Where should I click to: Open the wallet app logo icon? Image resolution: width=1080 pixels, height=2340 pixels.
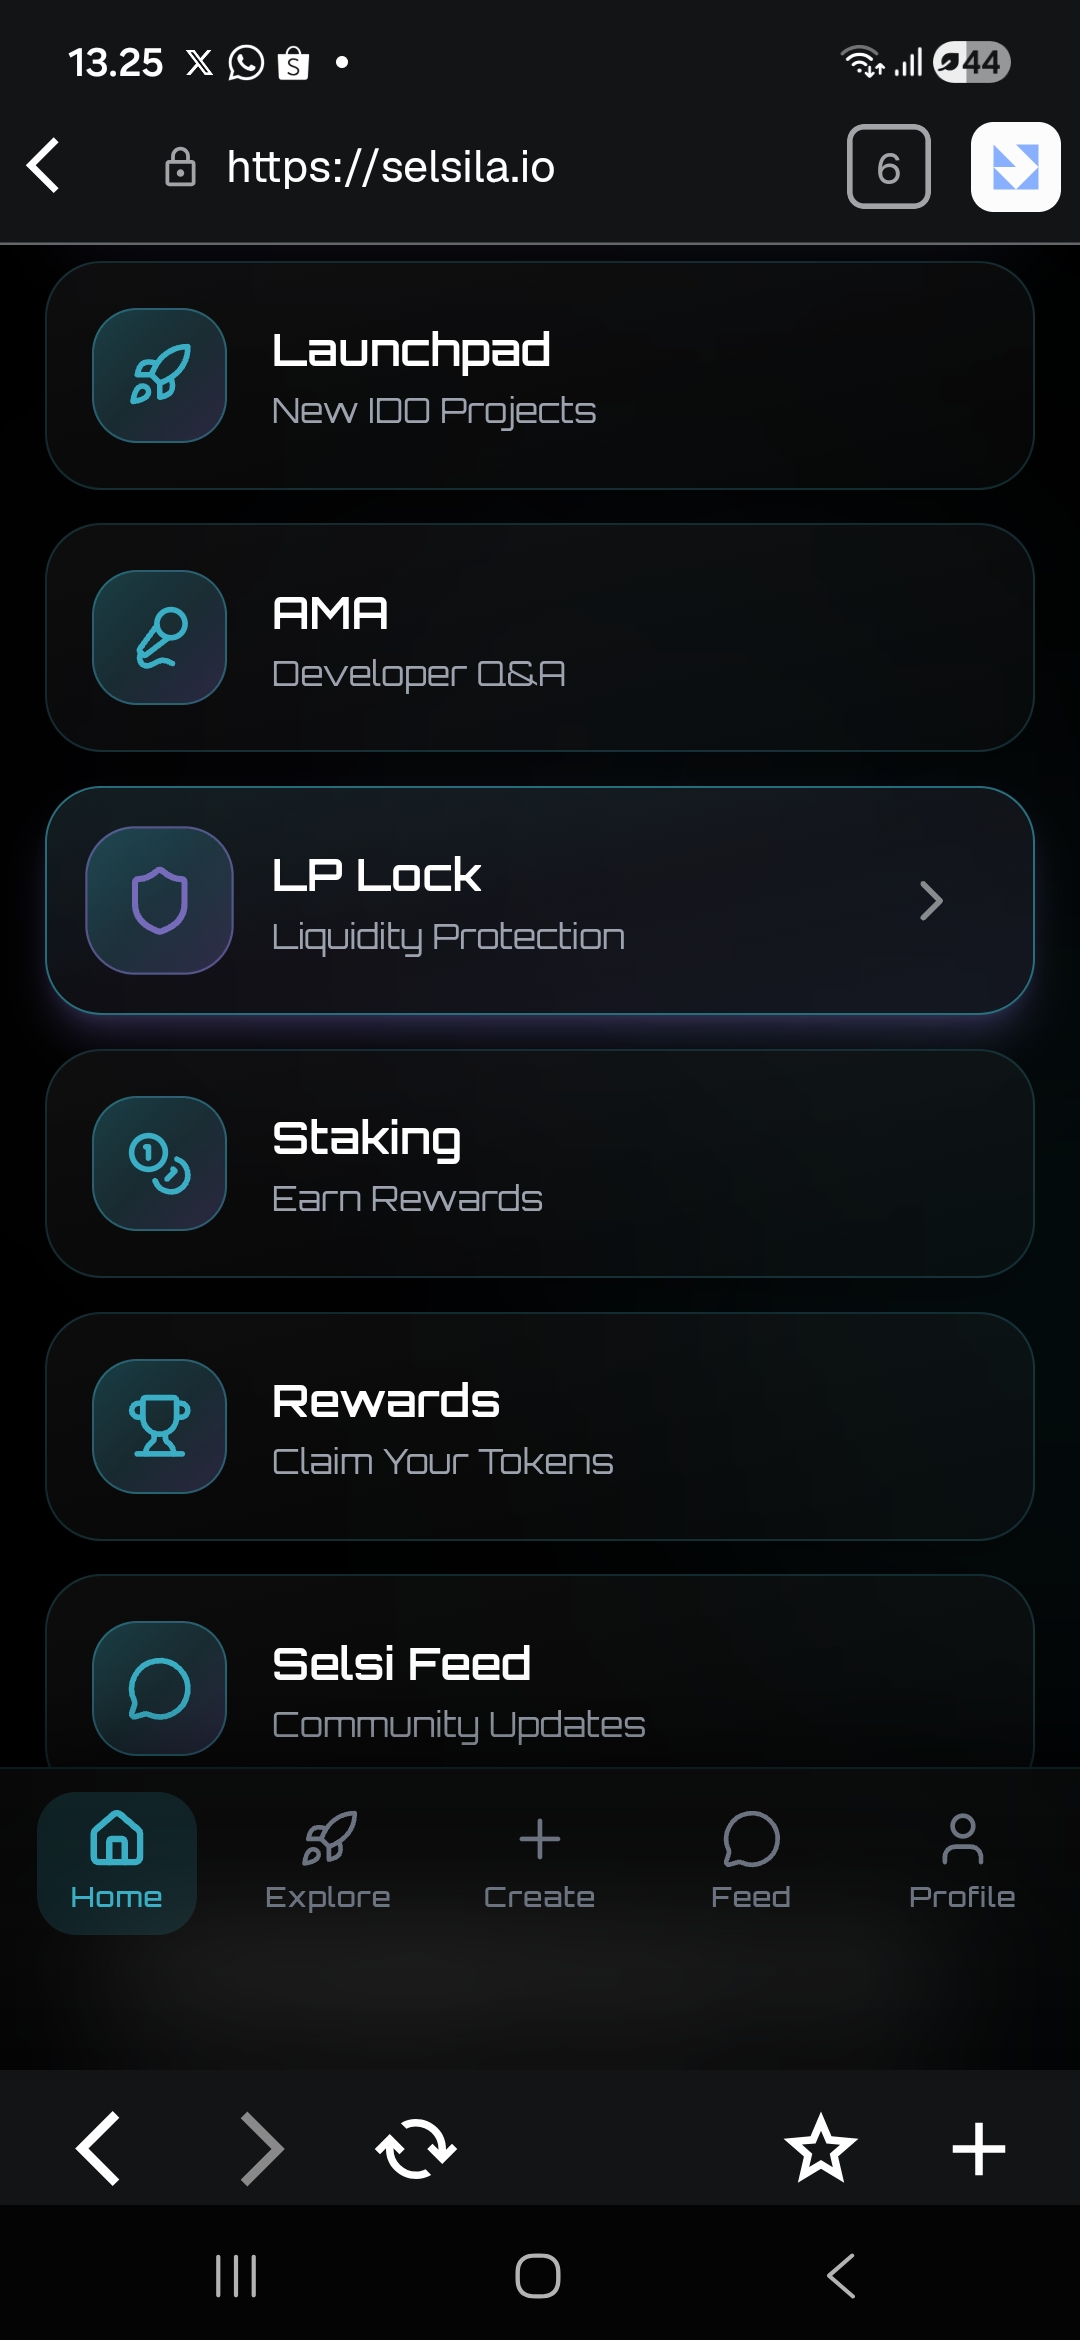1015,167
